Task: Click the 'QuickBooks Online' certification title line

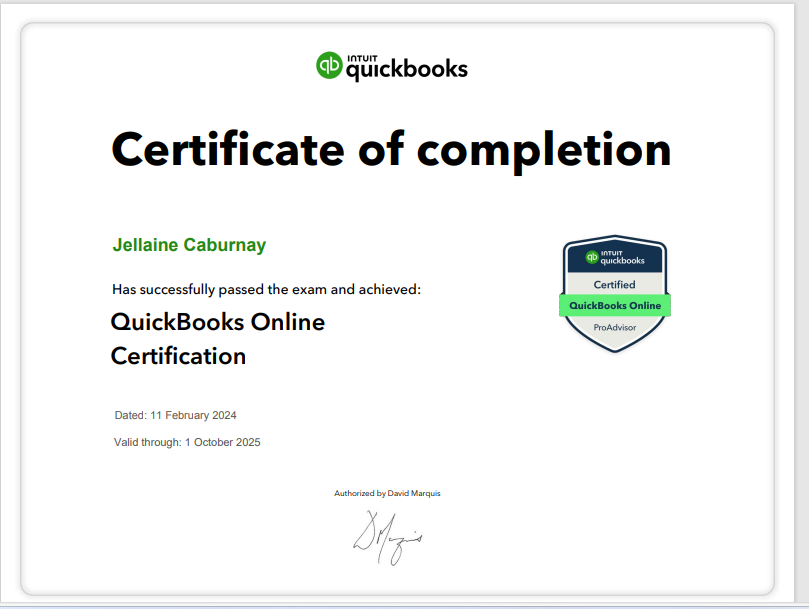Action: pyautogui.click(x=218, y=322)
